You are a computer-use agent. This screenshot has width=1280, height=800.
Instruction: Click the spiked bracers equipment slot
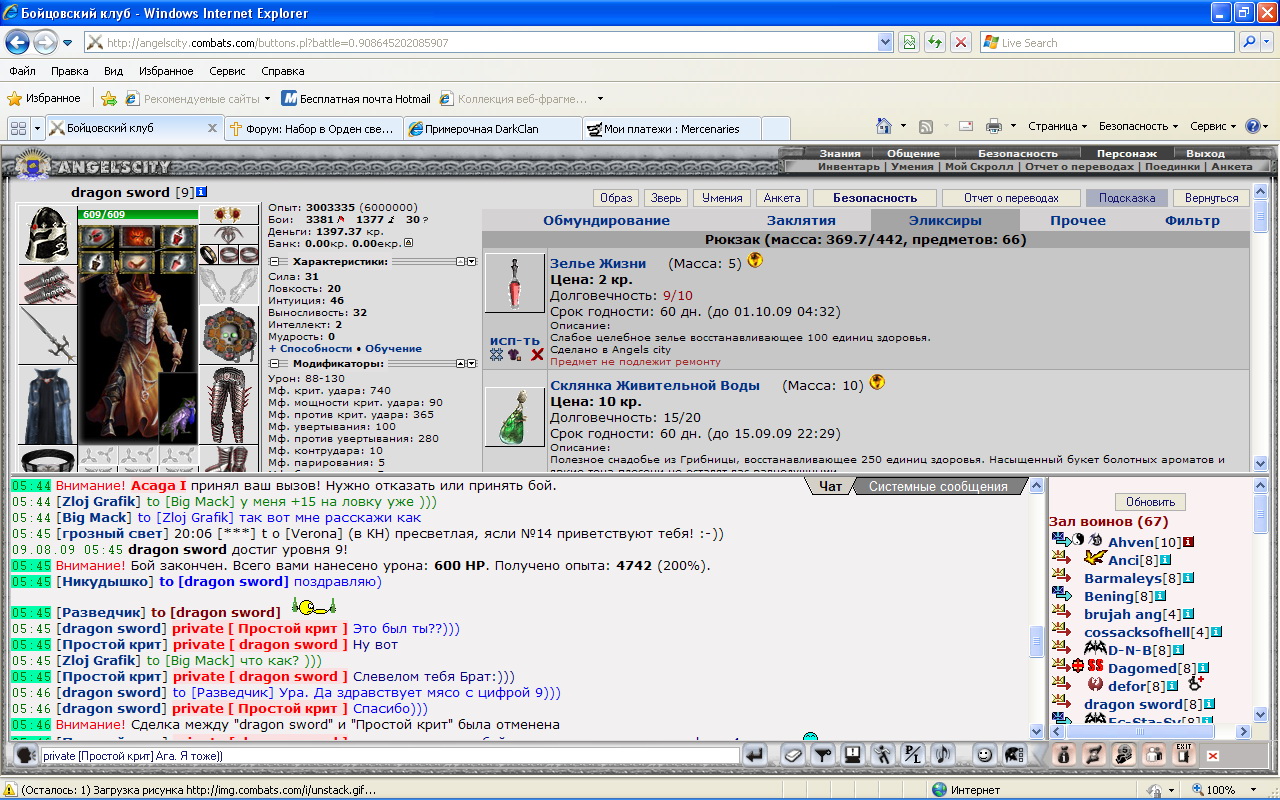(x=47, y=284)
